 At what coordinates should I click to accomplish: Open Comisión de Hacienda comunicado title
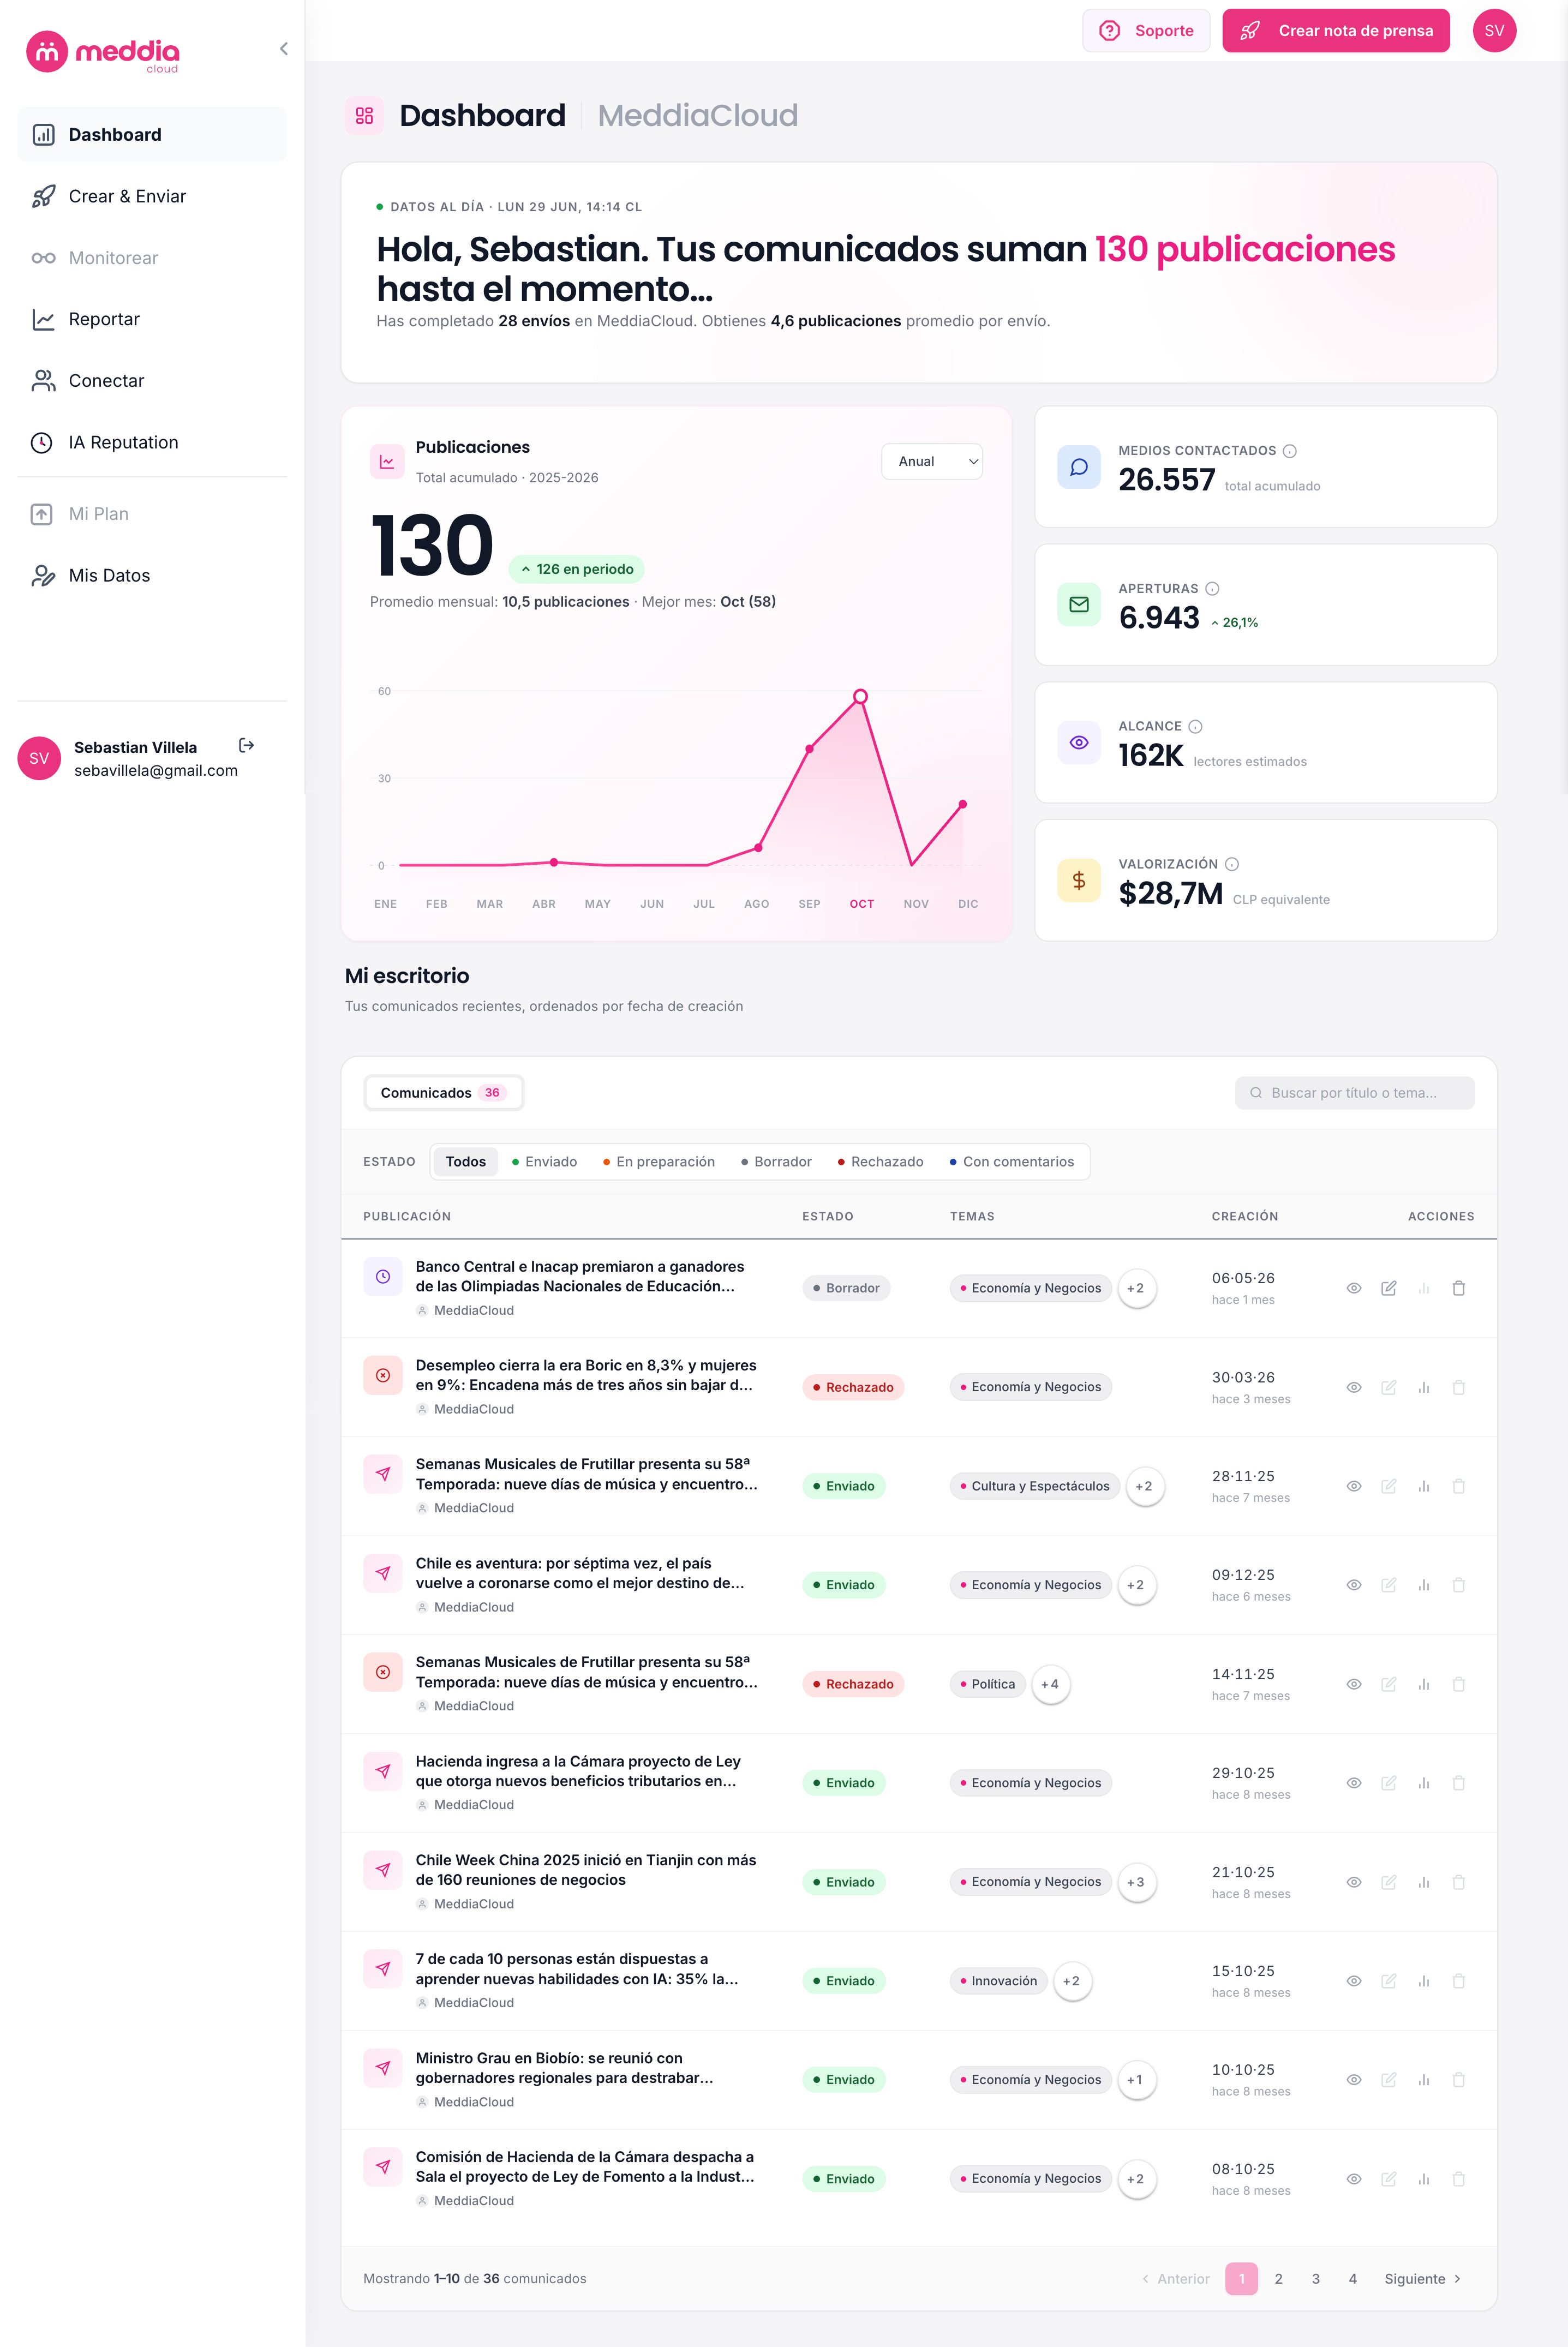coord(585,2167)
